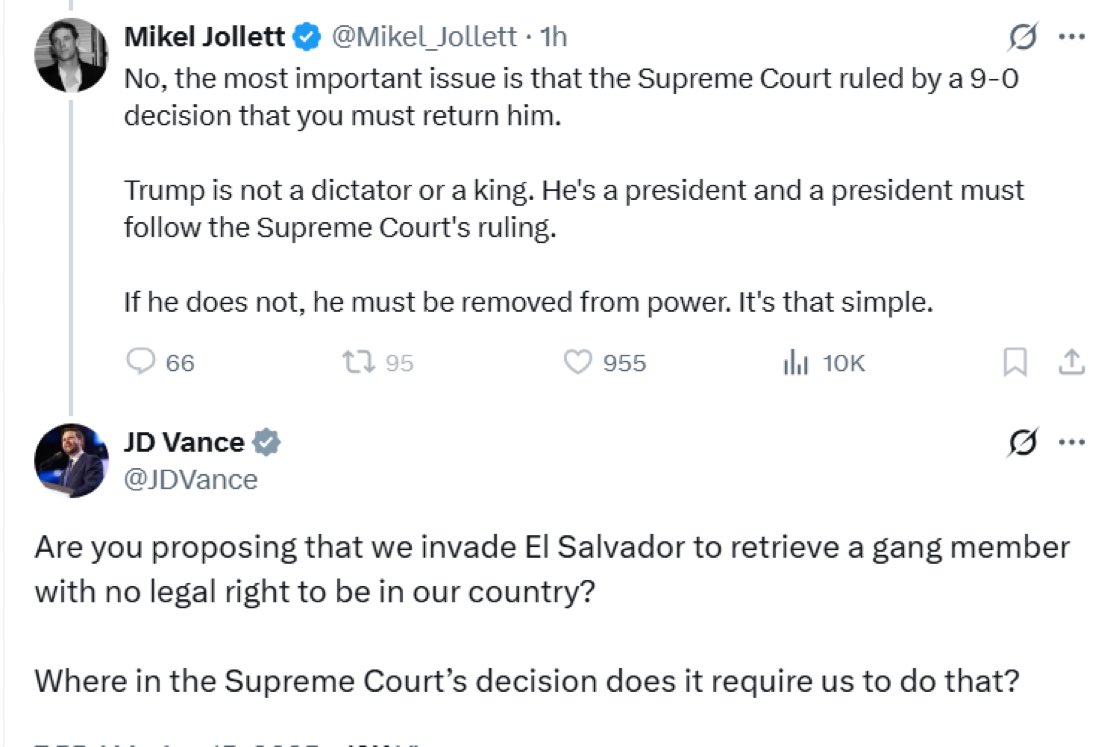Screen dimensions: 1116x747
Task: Click JD Vance's gray verified badge
Action: [266, 442]
